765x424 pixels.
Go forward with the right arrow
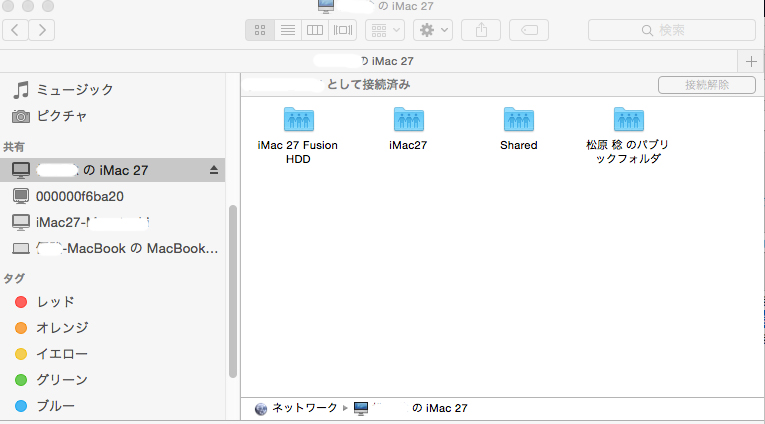[x=43, y=30]
